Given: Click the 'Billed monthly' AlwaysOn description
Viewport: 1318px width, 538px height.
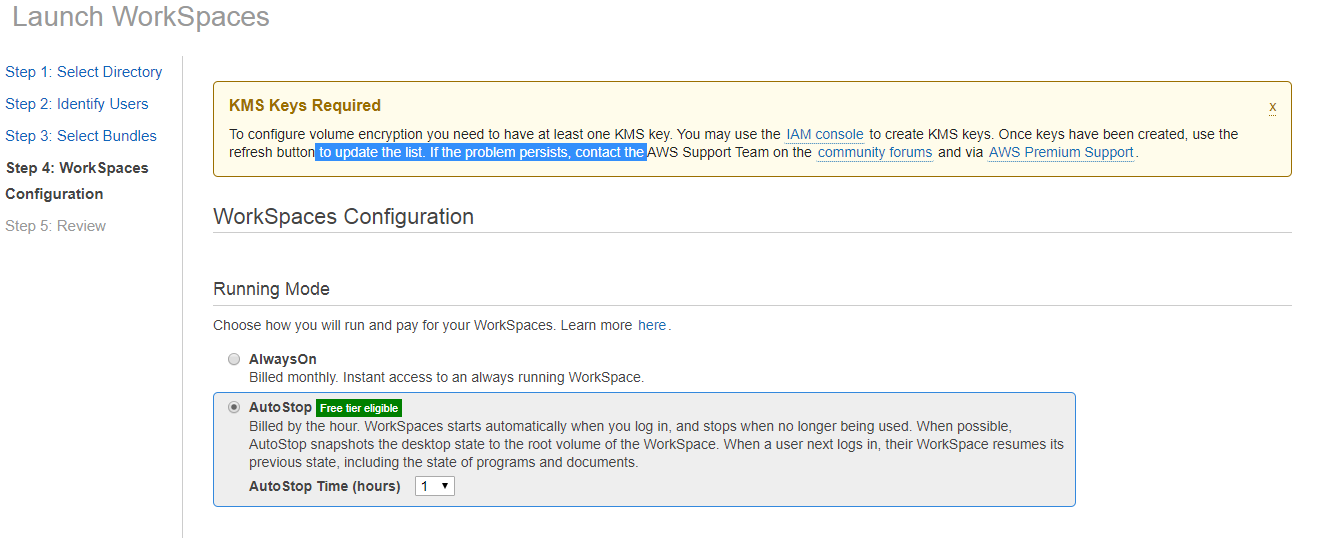Looking at the screenshot, I should pos(446,377).
